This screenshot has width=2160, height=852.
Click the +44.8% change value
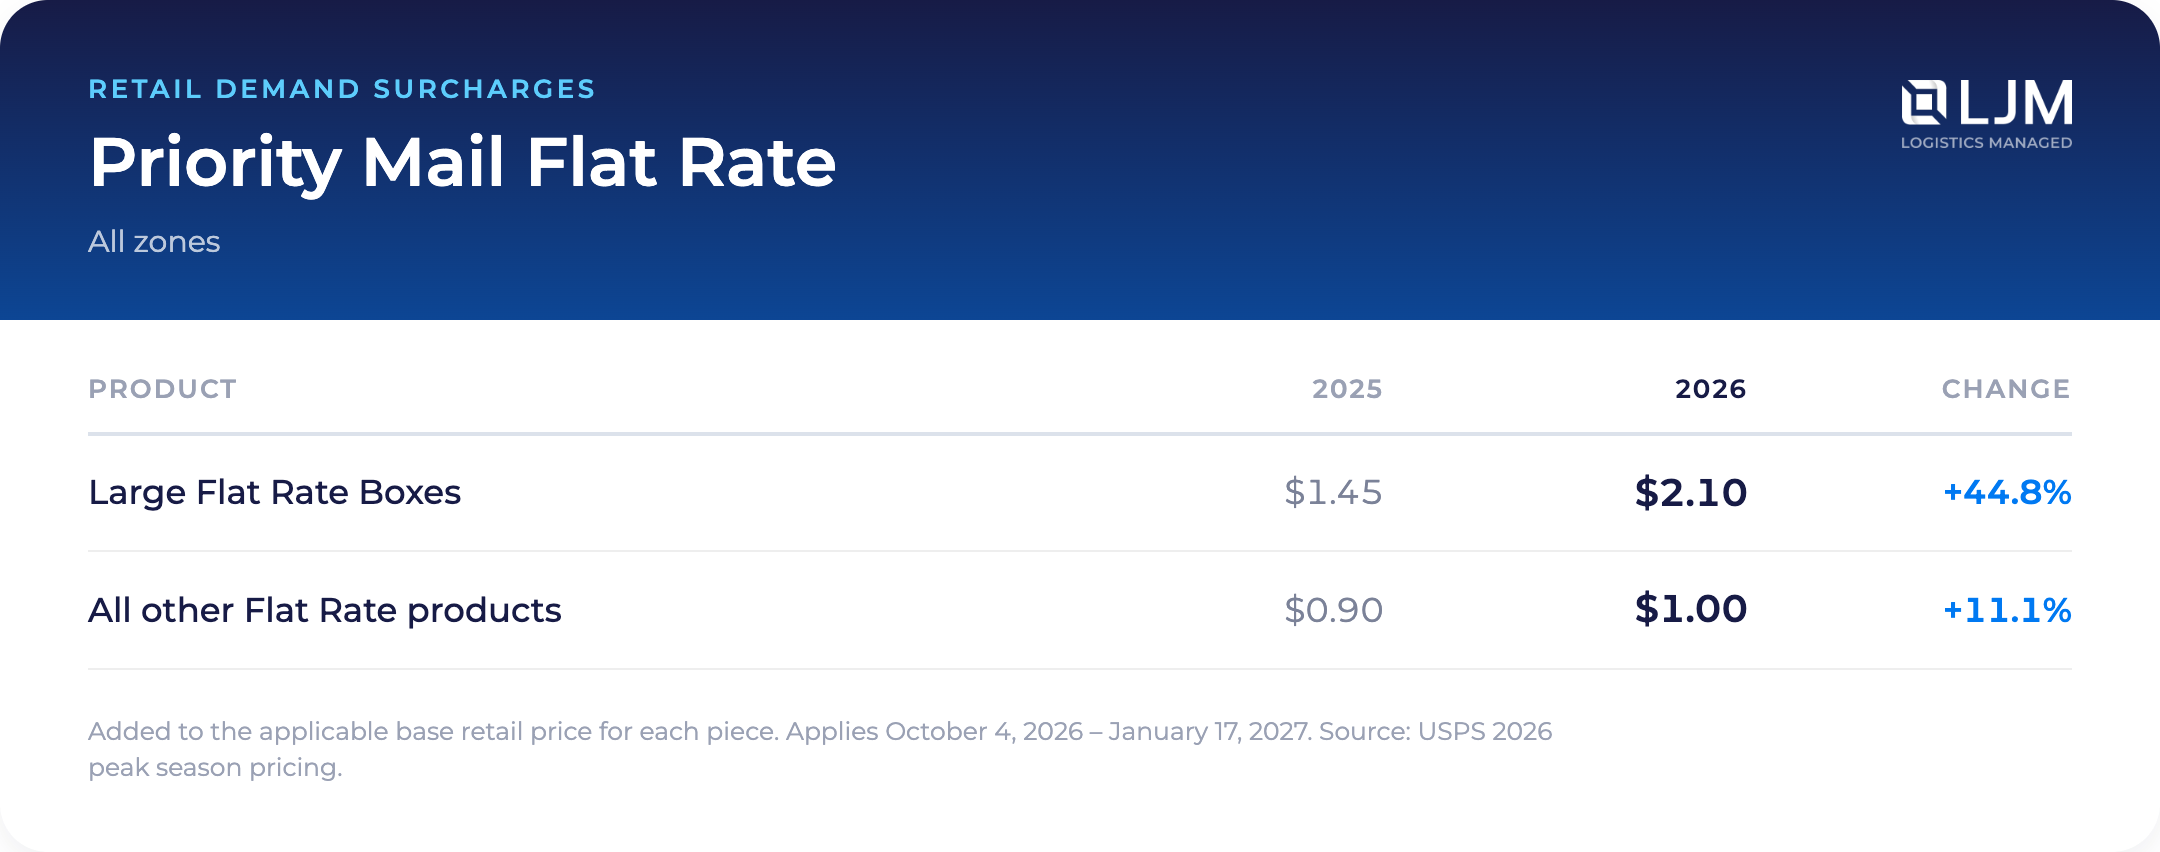click(x=2007, y=493)
